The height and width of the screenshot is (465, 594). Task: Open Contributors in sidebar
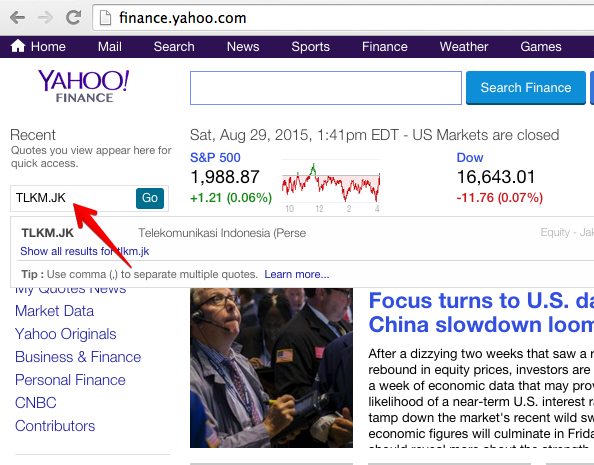(x=55, y=426)
